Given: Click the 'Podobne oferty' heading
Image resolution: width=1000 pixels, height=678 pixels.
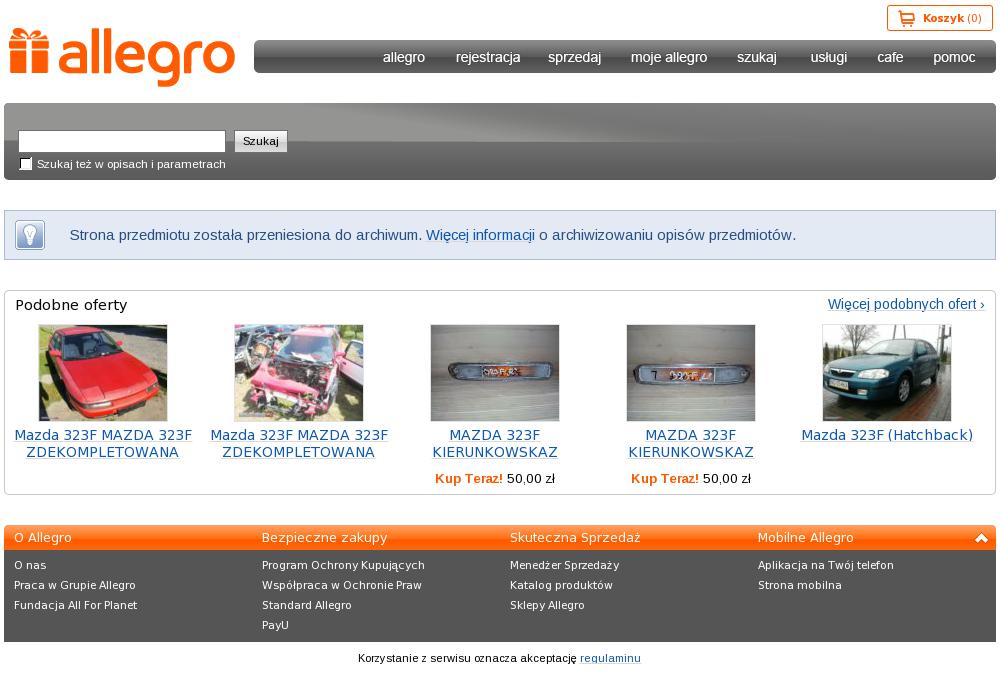Looking at the screenshot, I should [x=71, y=305].
